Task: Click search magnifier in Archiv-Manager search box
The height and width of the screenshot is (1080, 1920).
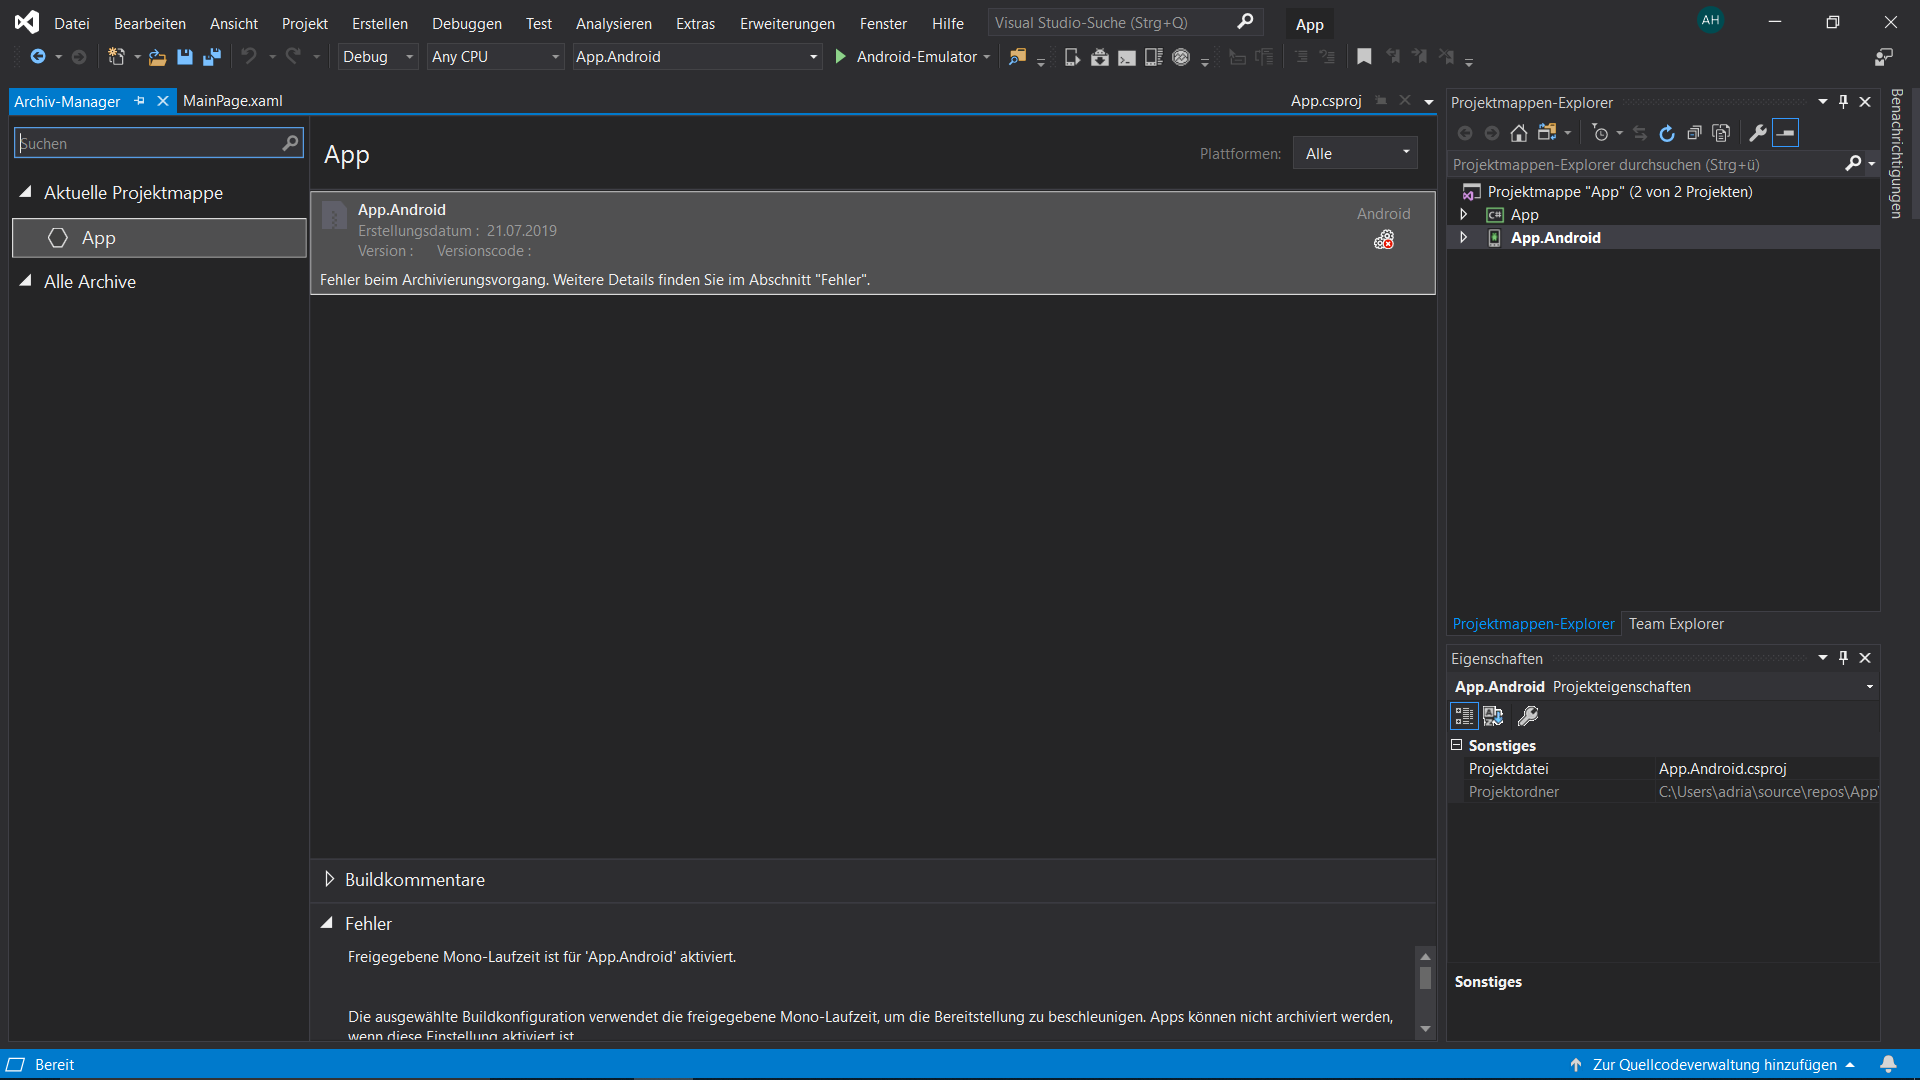Action: [x=290, y=143]
